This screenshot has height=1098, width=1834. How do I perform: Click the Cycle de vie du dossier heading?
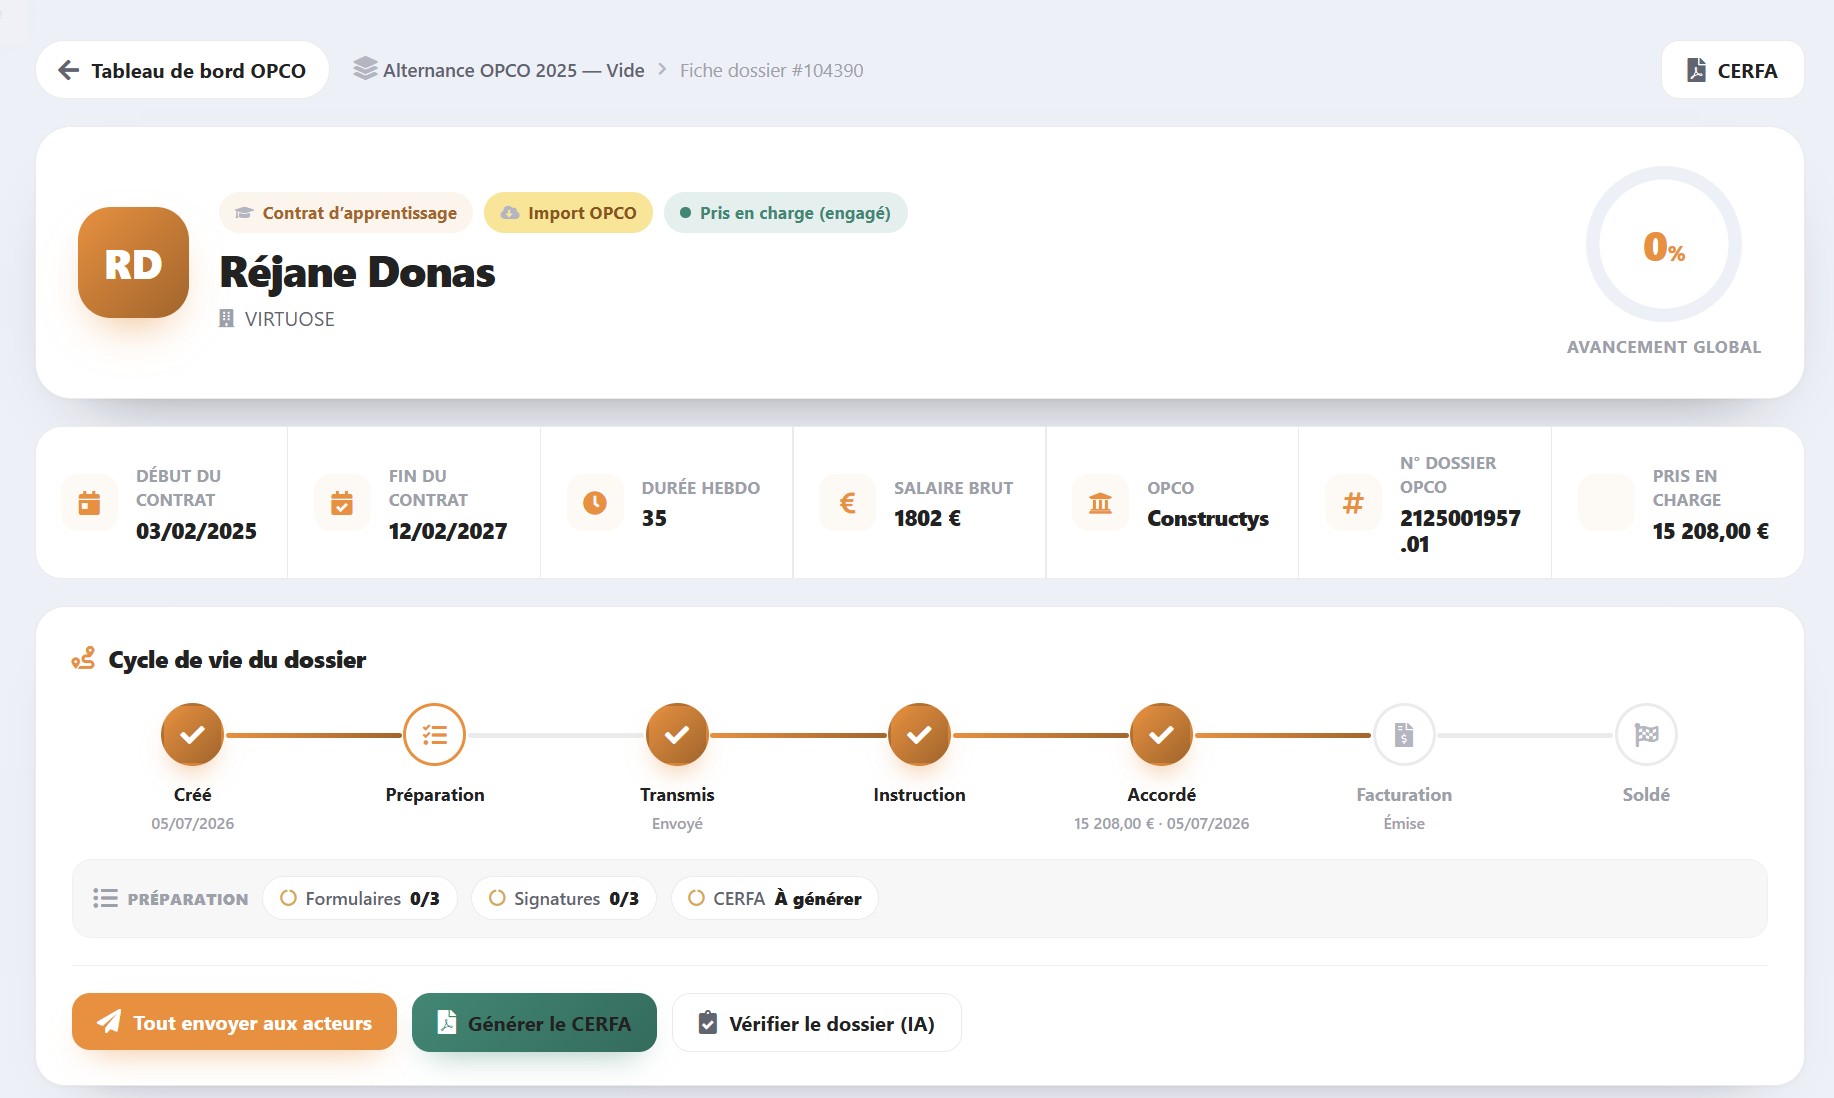pos(237,660)
